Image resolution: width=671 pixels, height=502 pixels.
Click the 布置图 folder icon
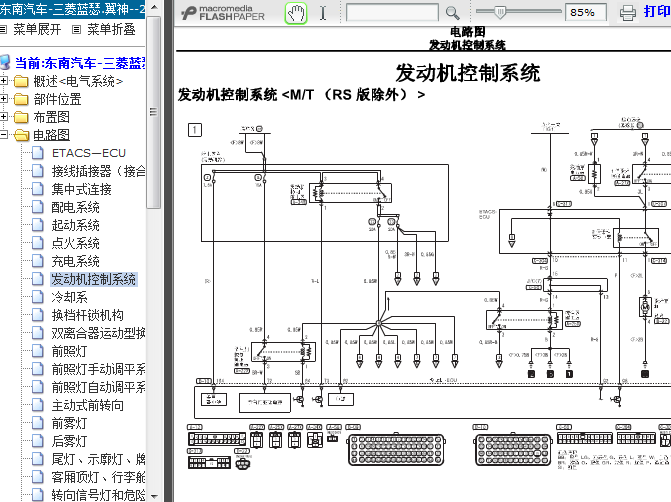tap(21, 117)
